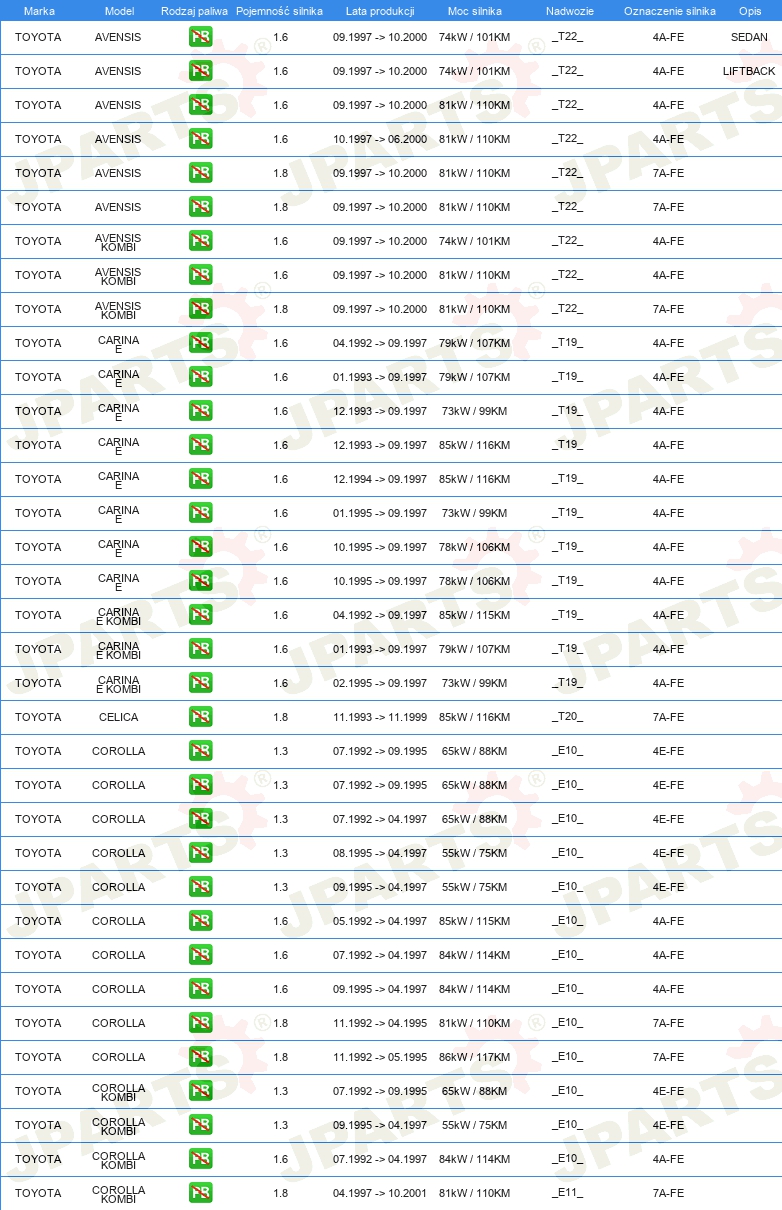Select the '86kW / 117KM' power cell
The image size is (782, 1210).
click(474, 1057)
